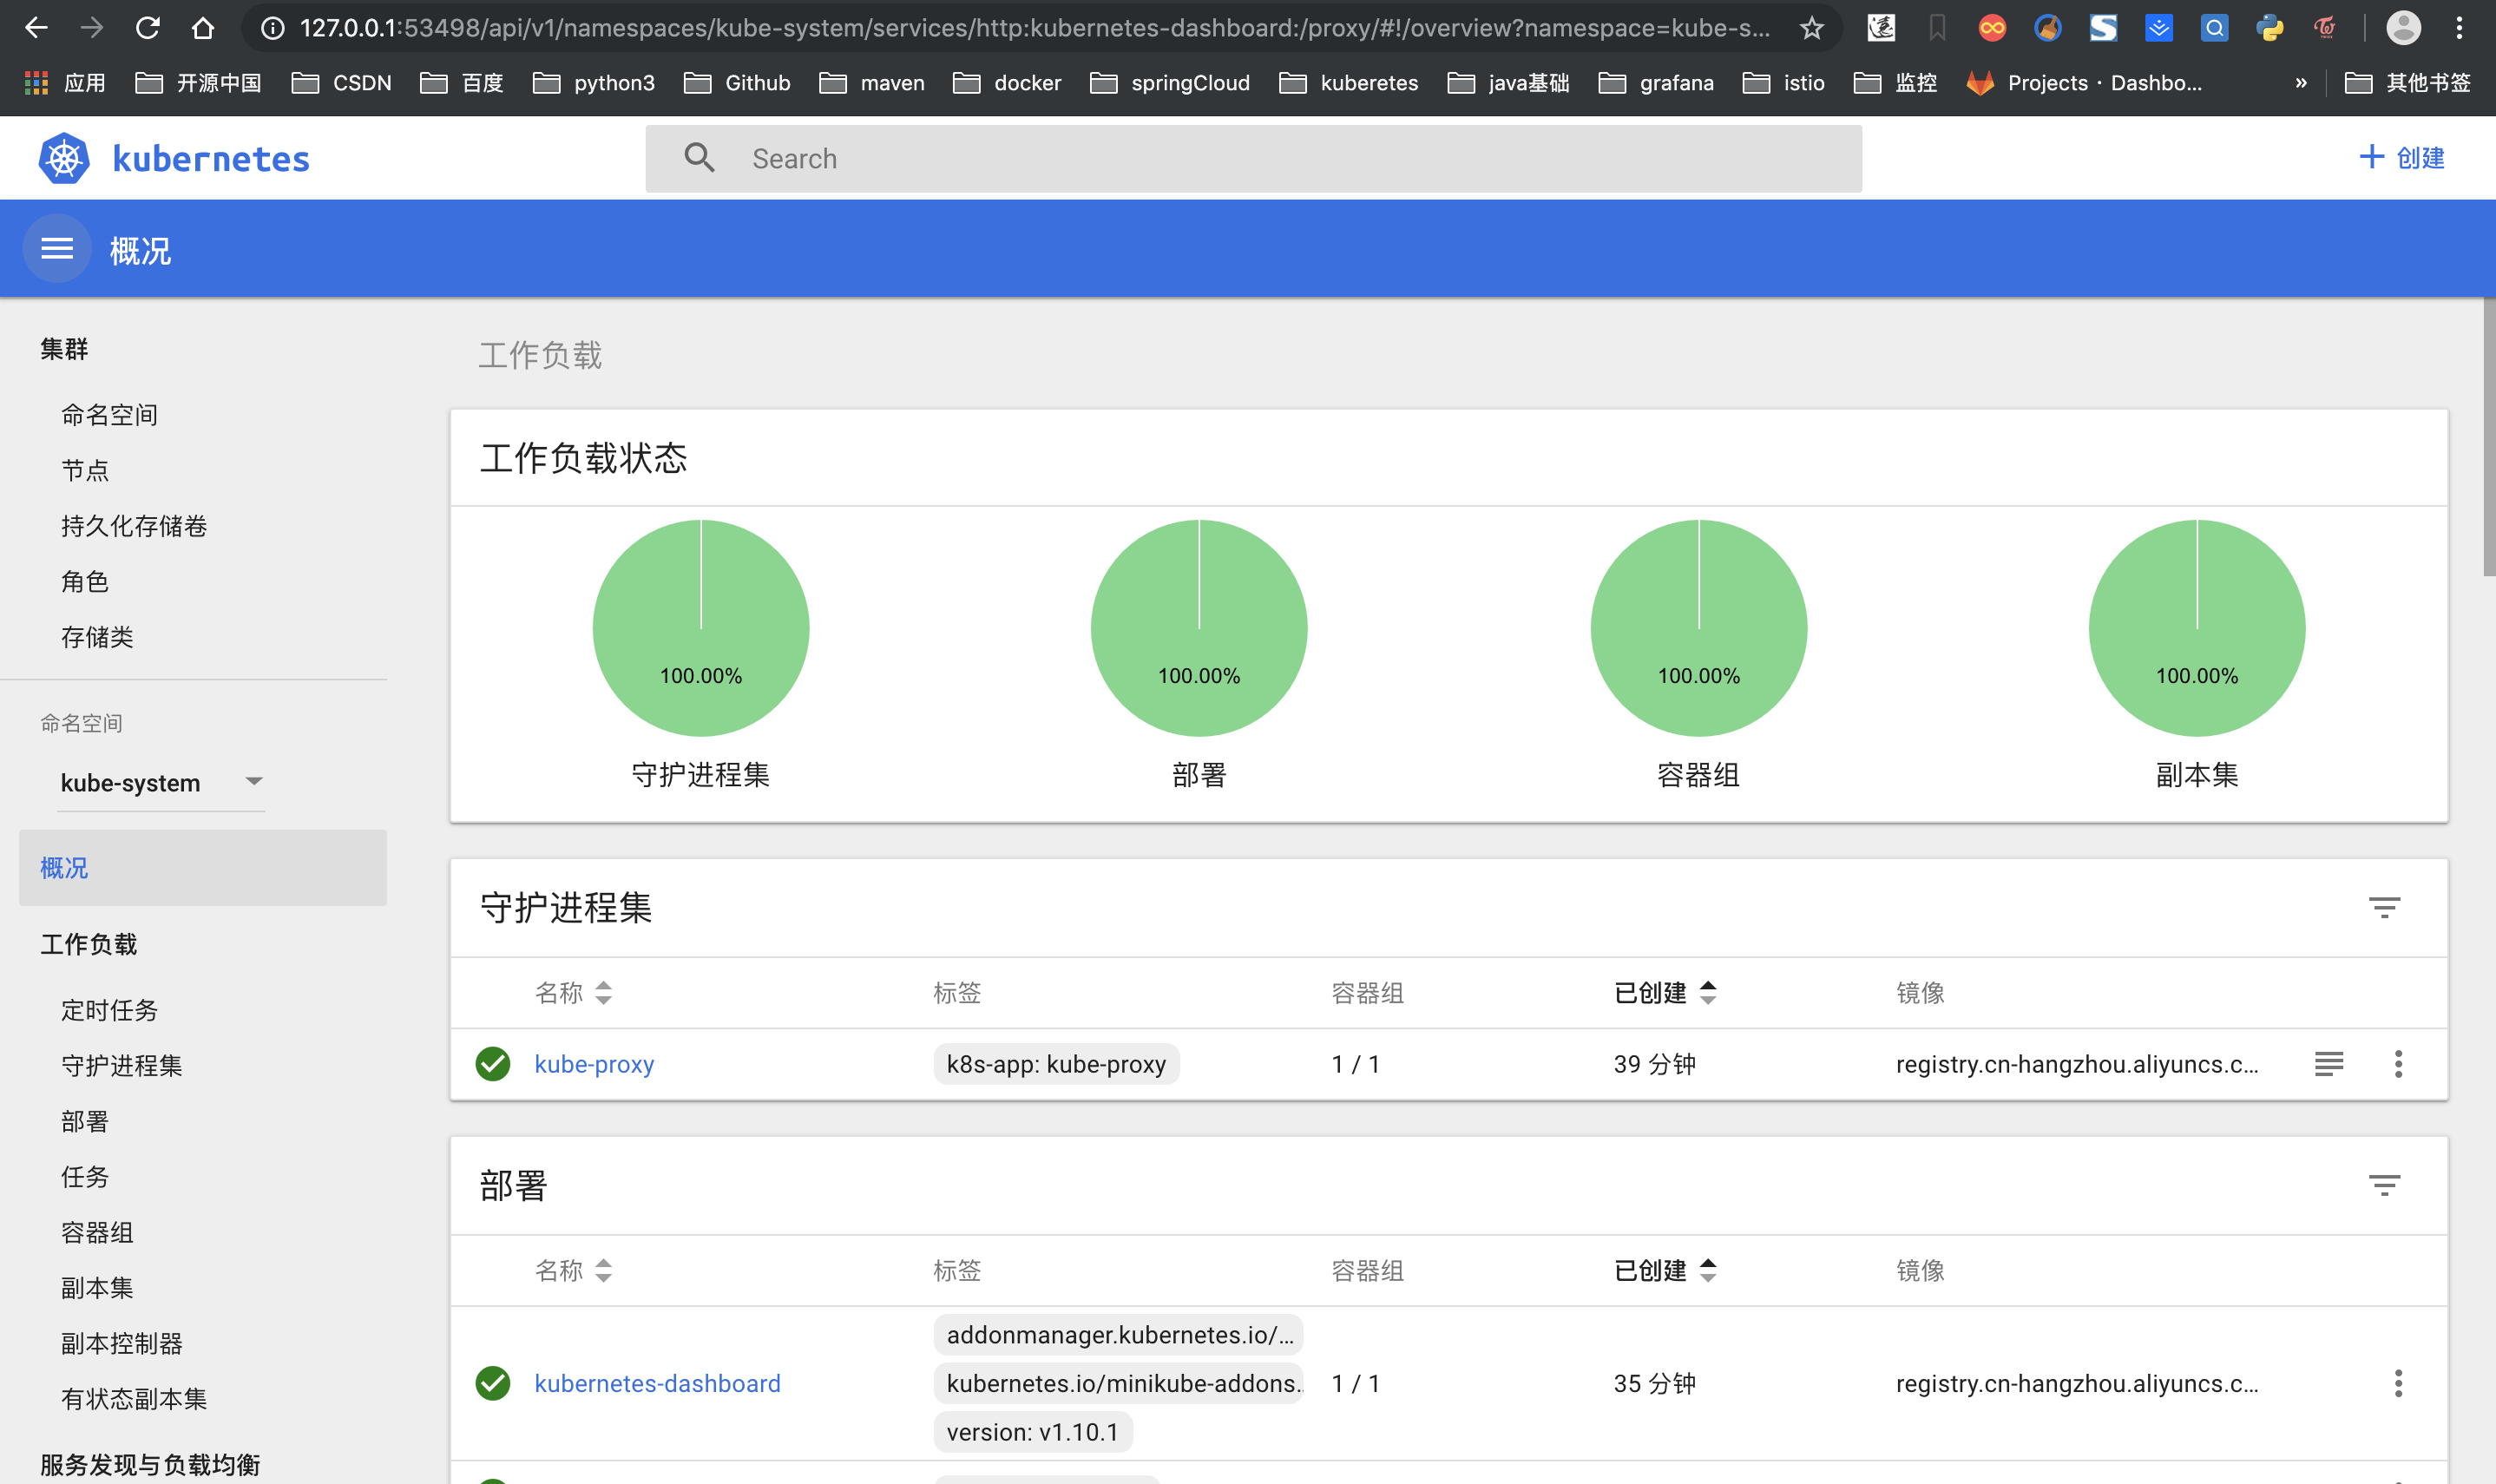
Task: Open the kuberetes bookmark folder
Action: point(1348,83)
